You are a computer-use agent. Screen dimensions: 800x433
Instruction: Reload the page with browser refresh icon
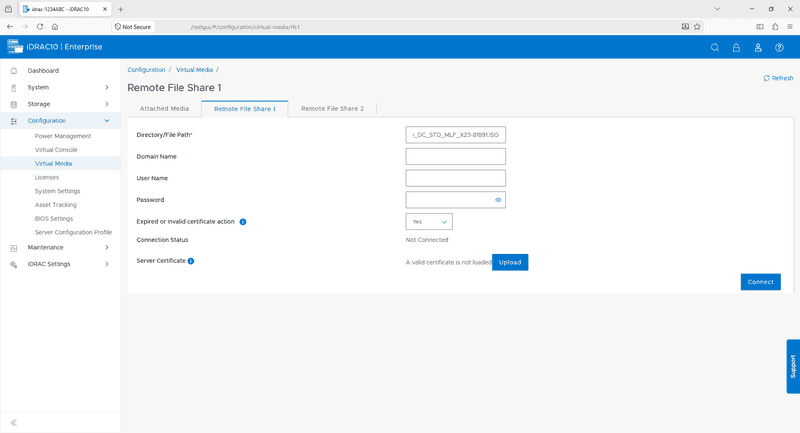coord(40,27)
